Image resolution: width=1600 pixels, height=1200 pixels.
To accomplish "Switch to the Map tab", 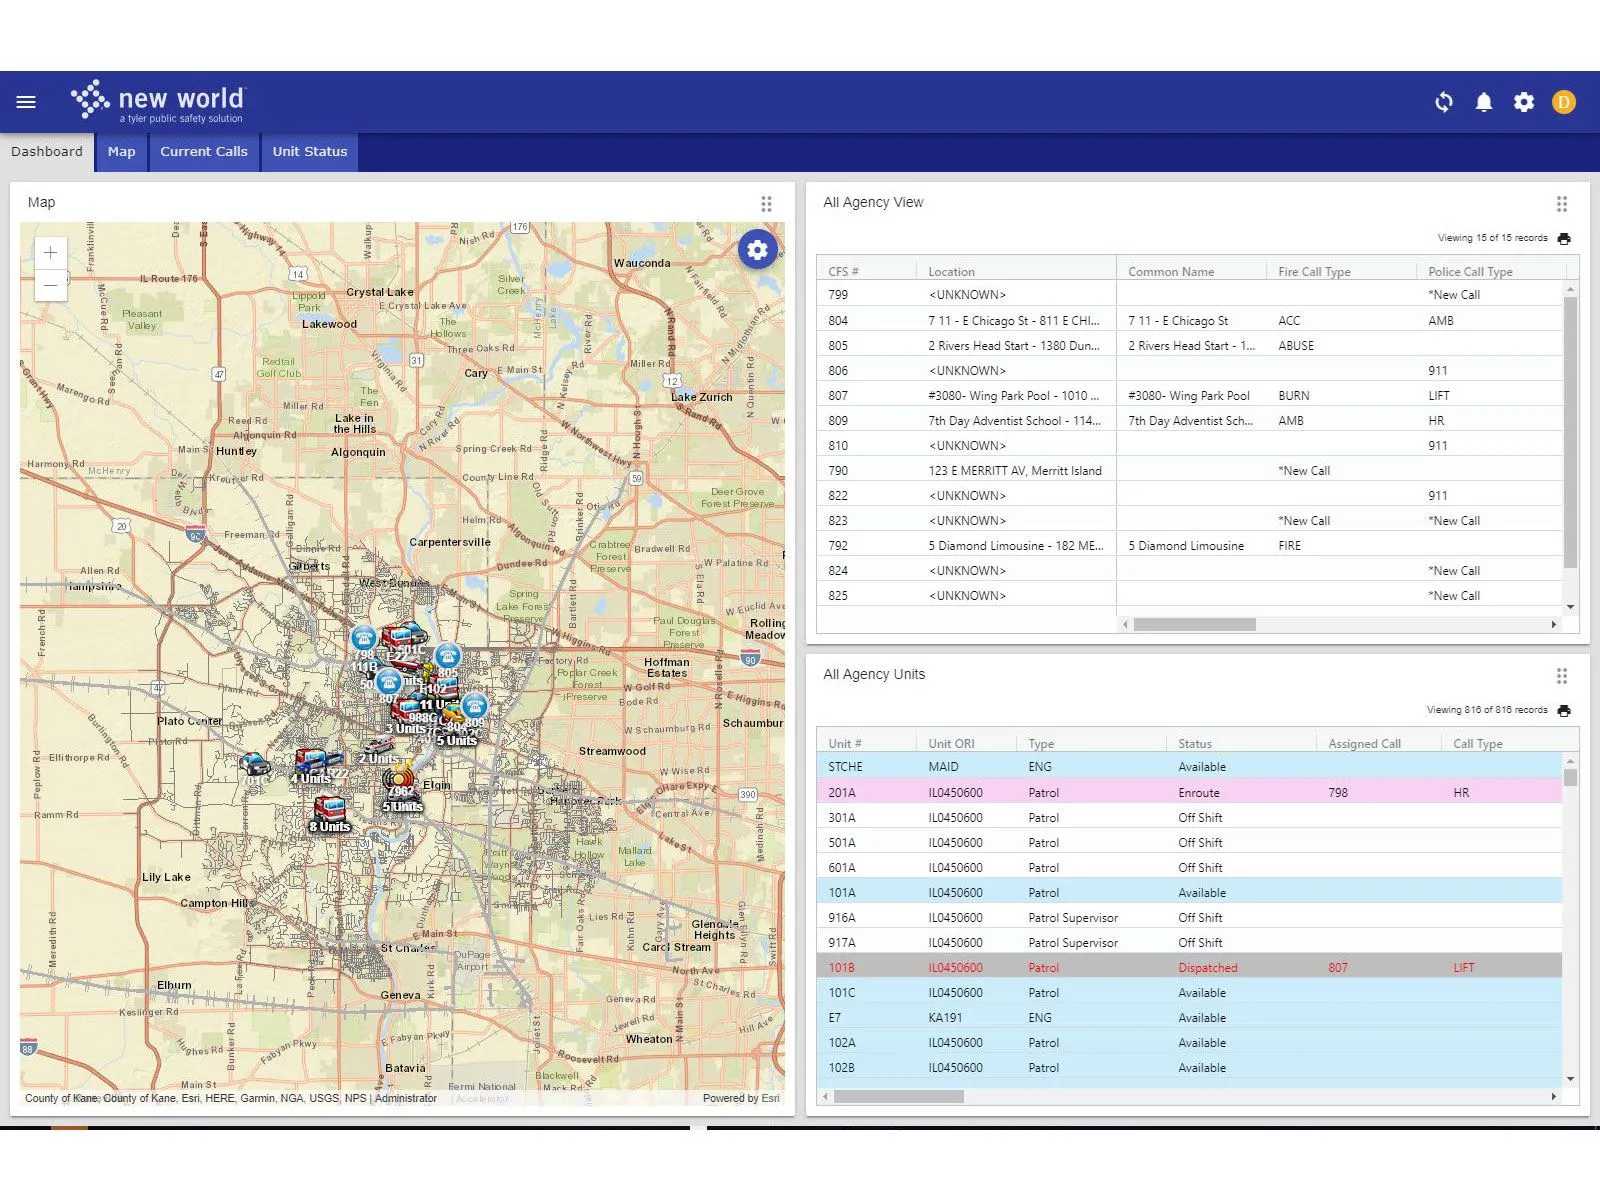I will [121, 152].
